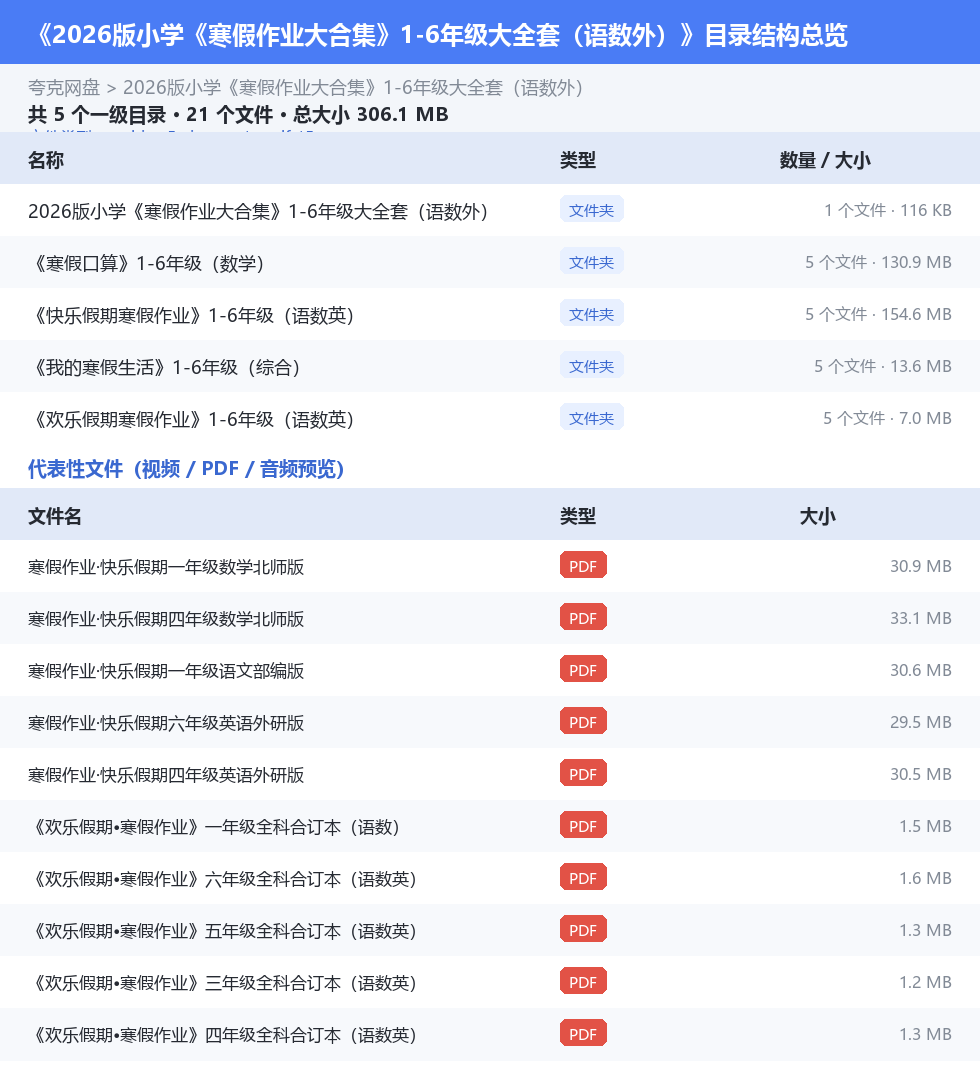Screen dimensions: 980x1092
Task: Click the 30.5 MB size cell
Action: click(x=921, y=774)
